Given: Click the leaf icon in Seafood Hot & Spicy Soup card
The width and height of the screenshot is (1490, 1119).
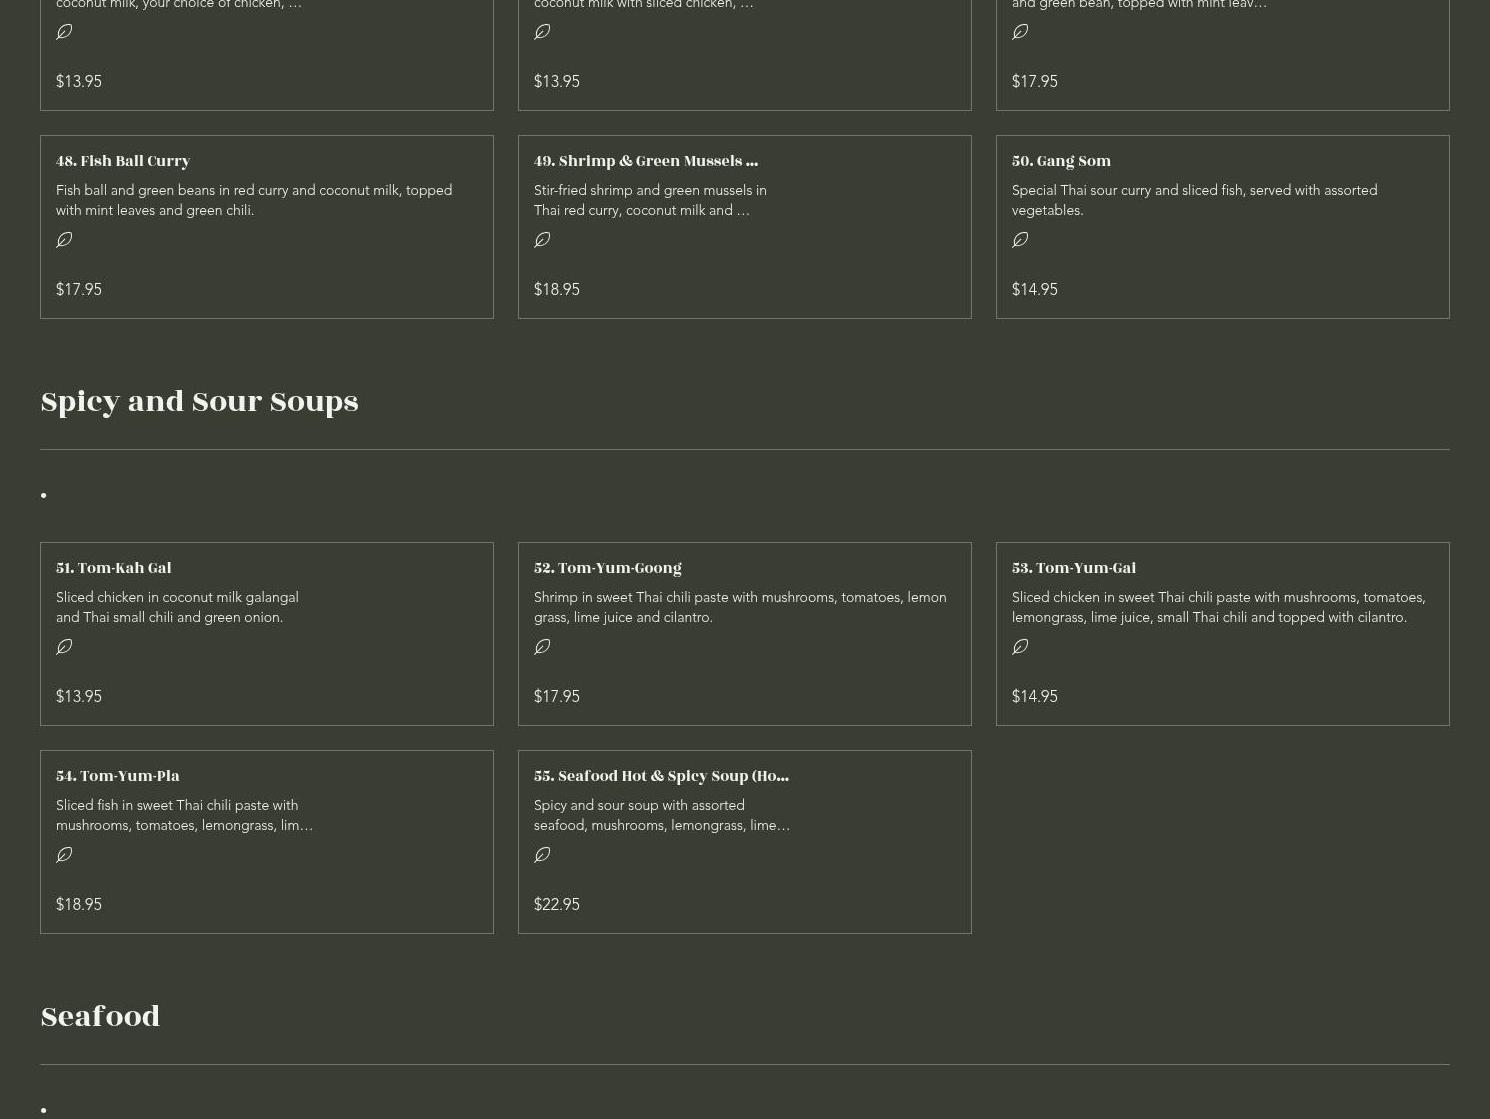Looking at the screenshot, I should (542, 855).
